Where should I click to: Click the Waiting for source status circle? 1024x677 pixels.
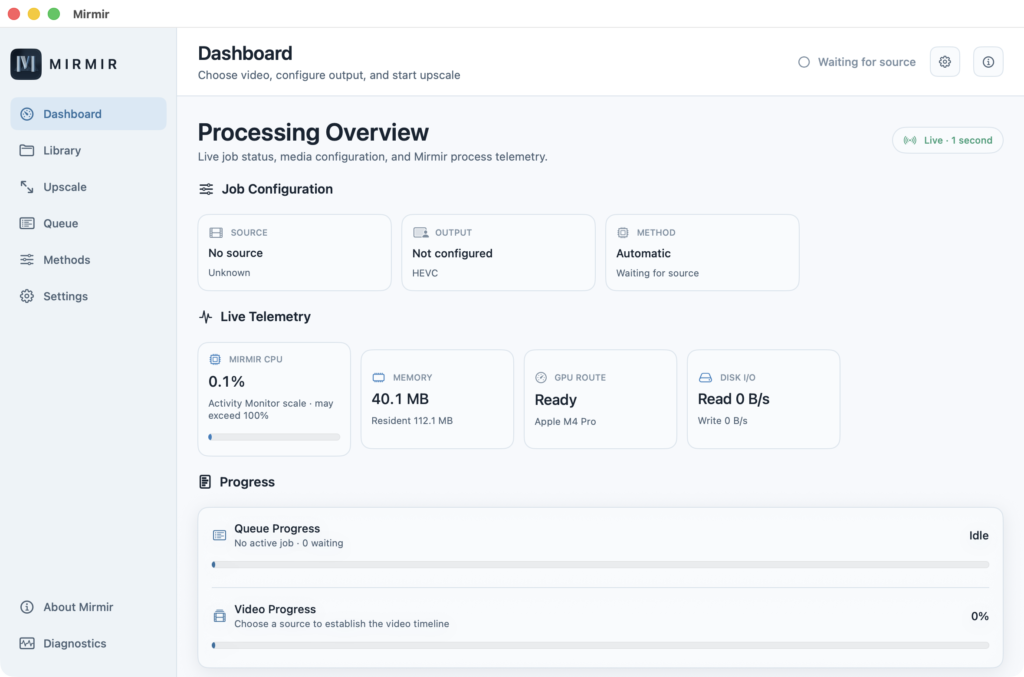point(804,62)
